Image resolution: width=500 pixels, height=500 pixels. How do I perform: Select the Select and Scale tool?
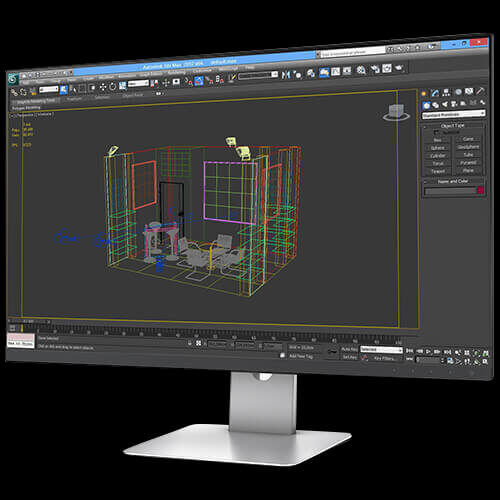pos(123,85)
